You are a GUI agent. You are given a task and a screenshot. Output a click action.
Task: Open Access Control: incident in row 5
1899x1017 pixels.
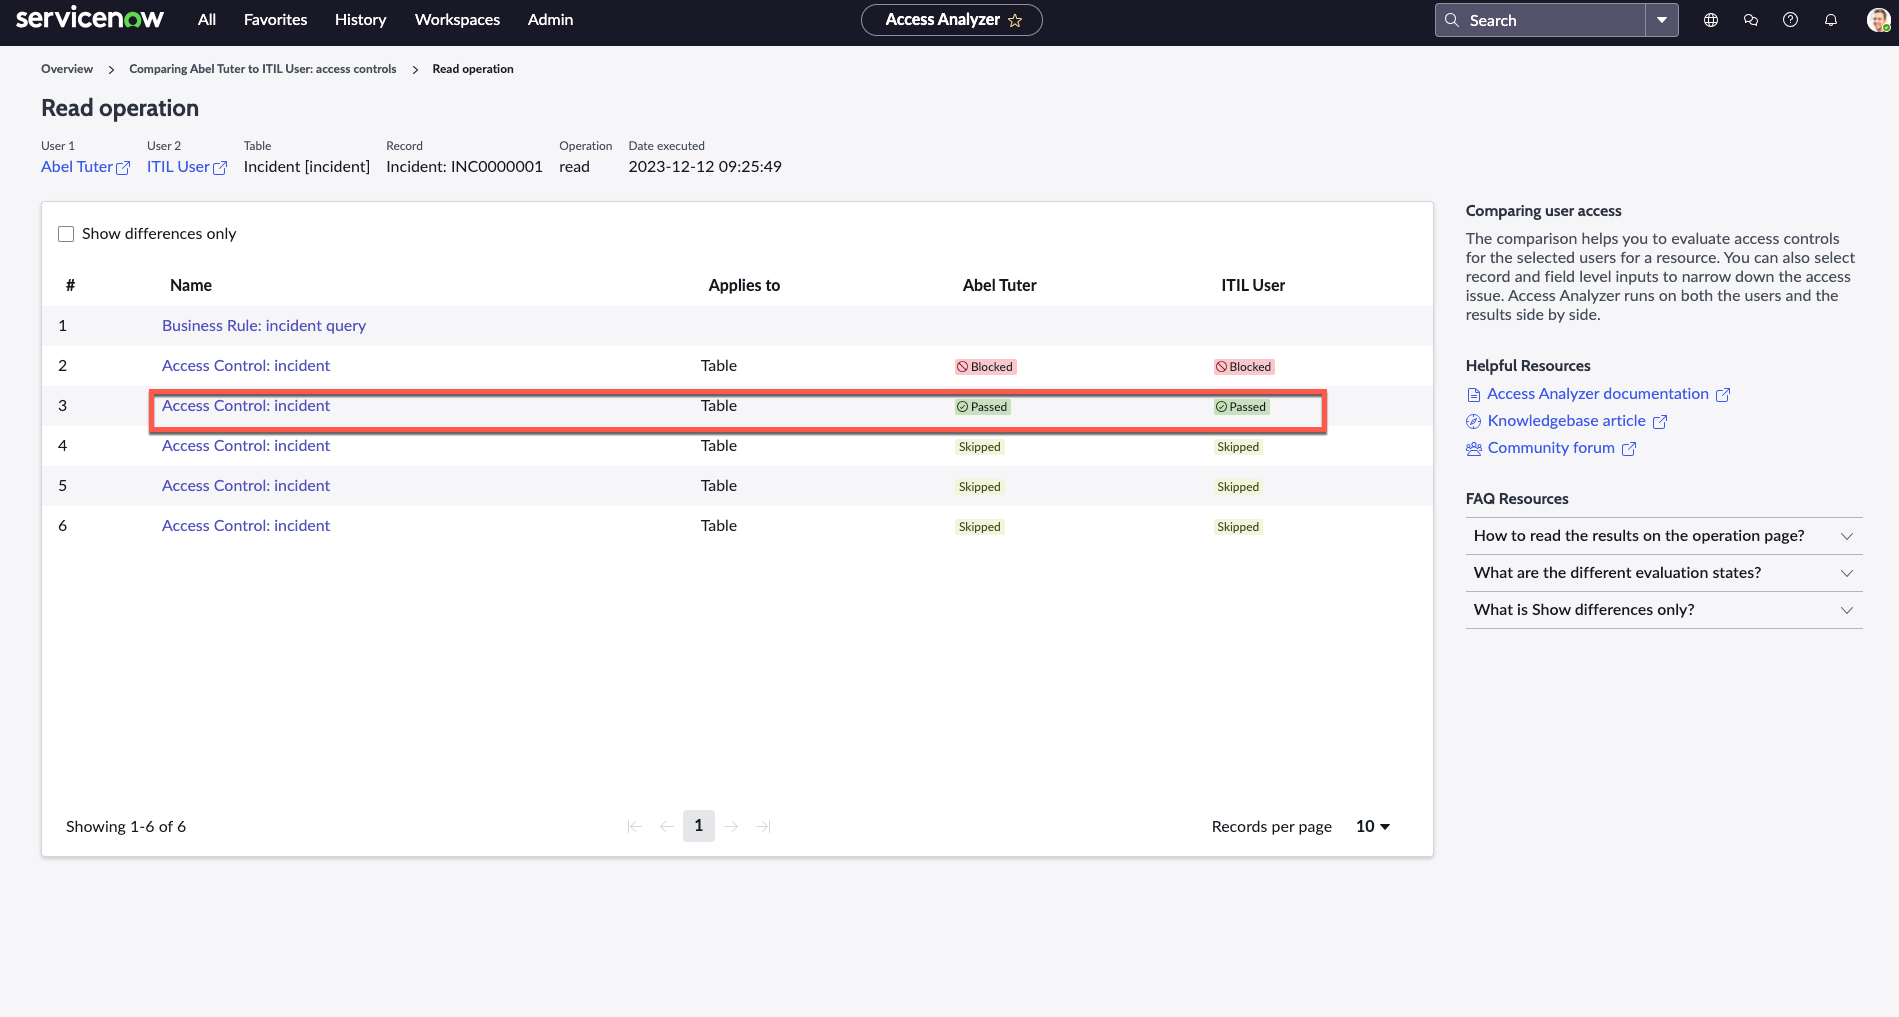click(246, 486)
